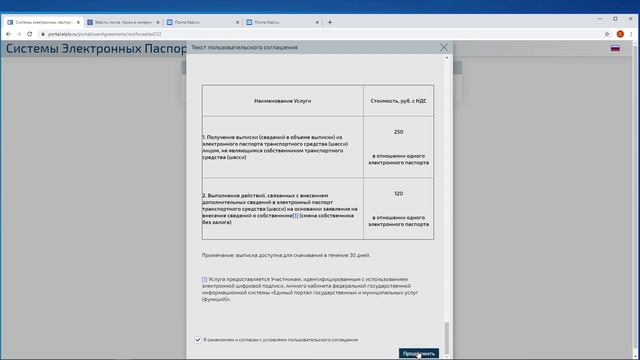
Task: Open footnote link [1] in service row 2
Action: click(296, 216)
